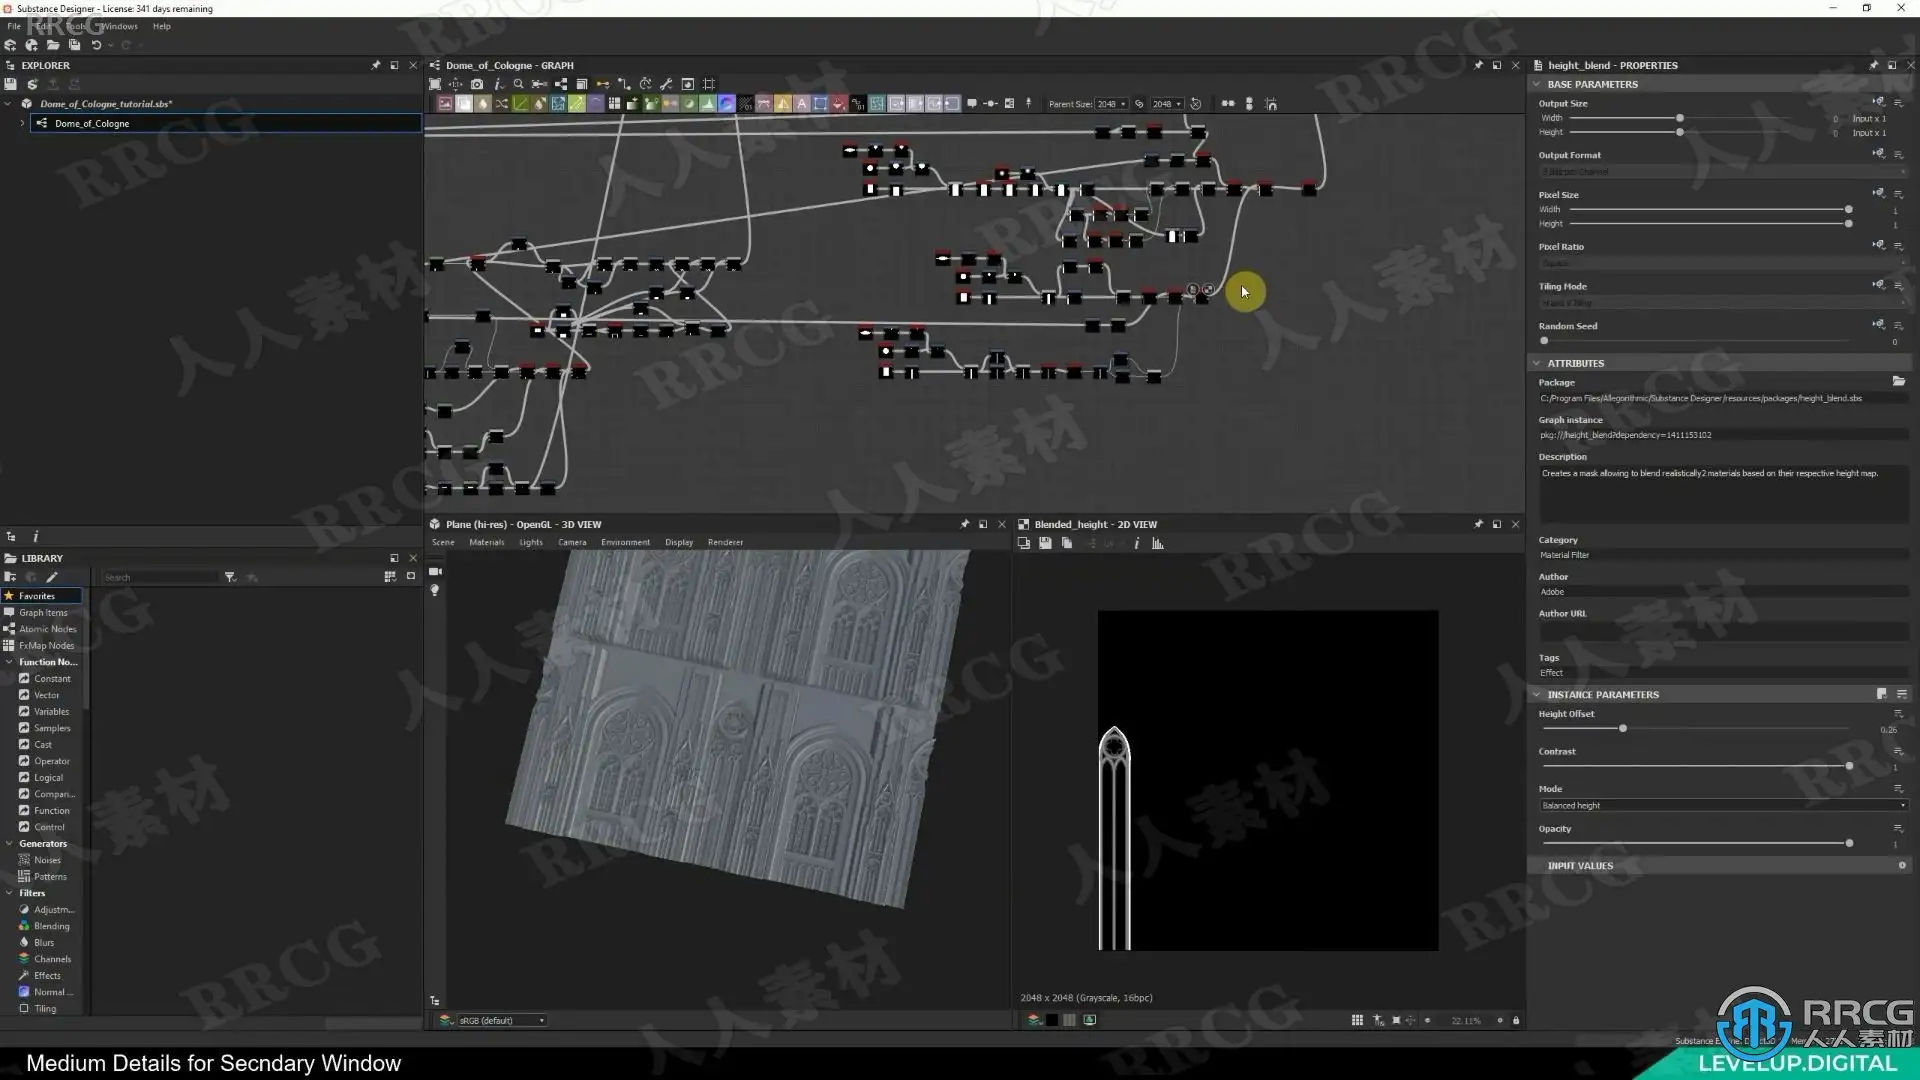Add a Bitmap node from node toolbar

445,104
